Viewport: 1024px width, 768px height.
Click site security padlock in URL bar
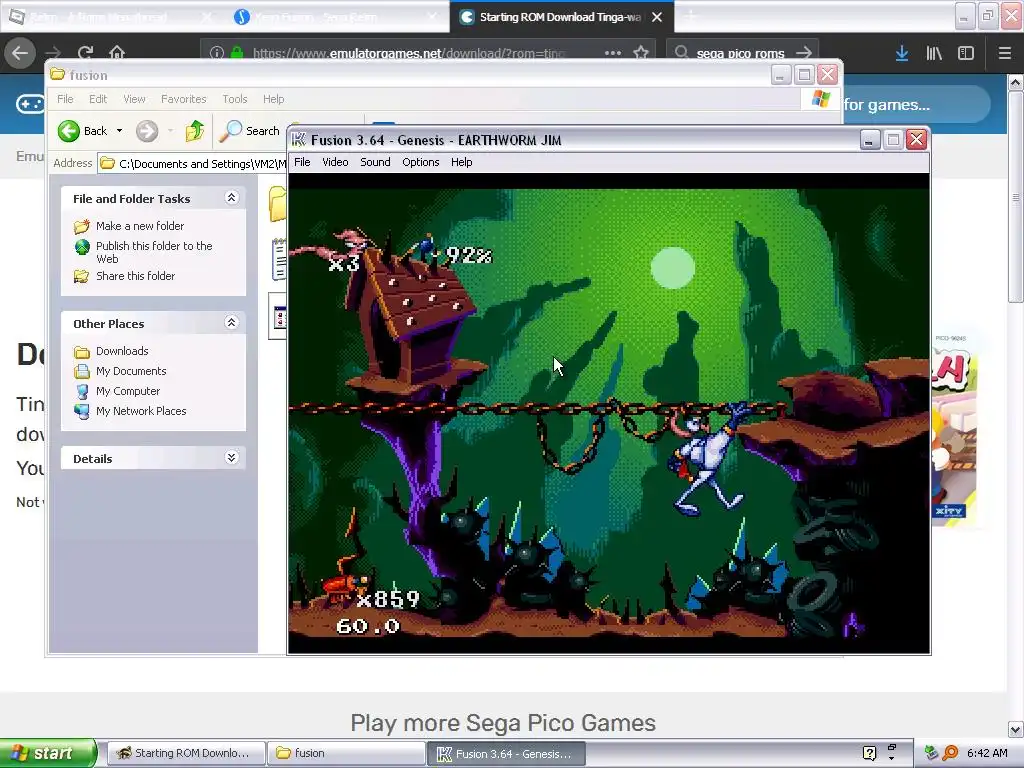pos(237,53)
